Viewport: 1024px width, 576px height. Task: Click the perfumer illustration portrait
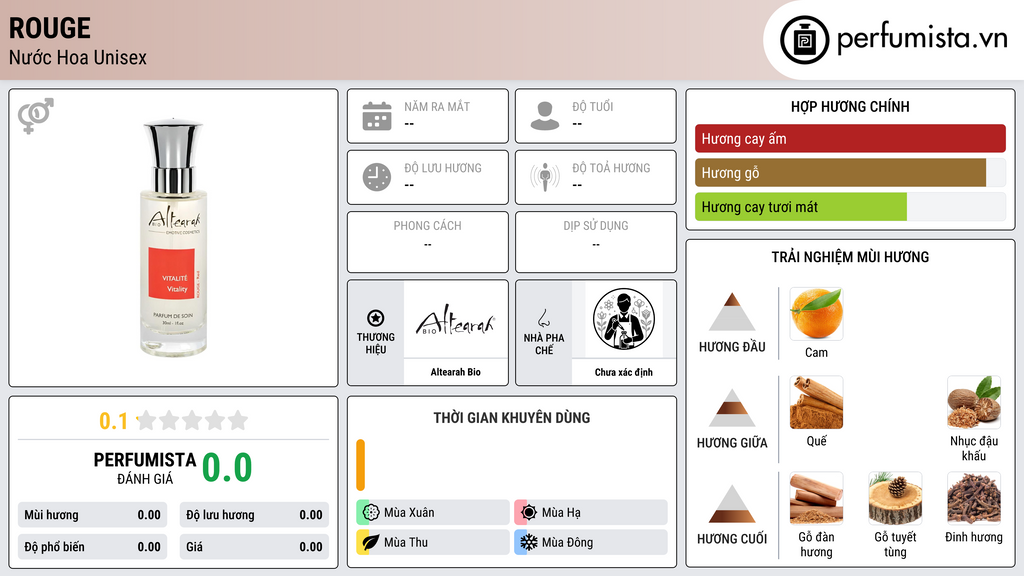624,319
